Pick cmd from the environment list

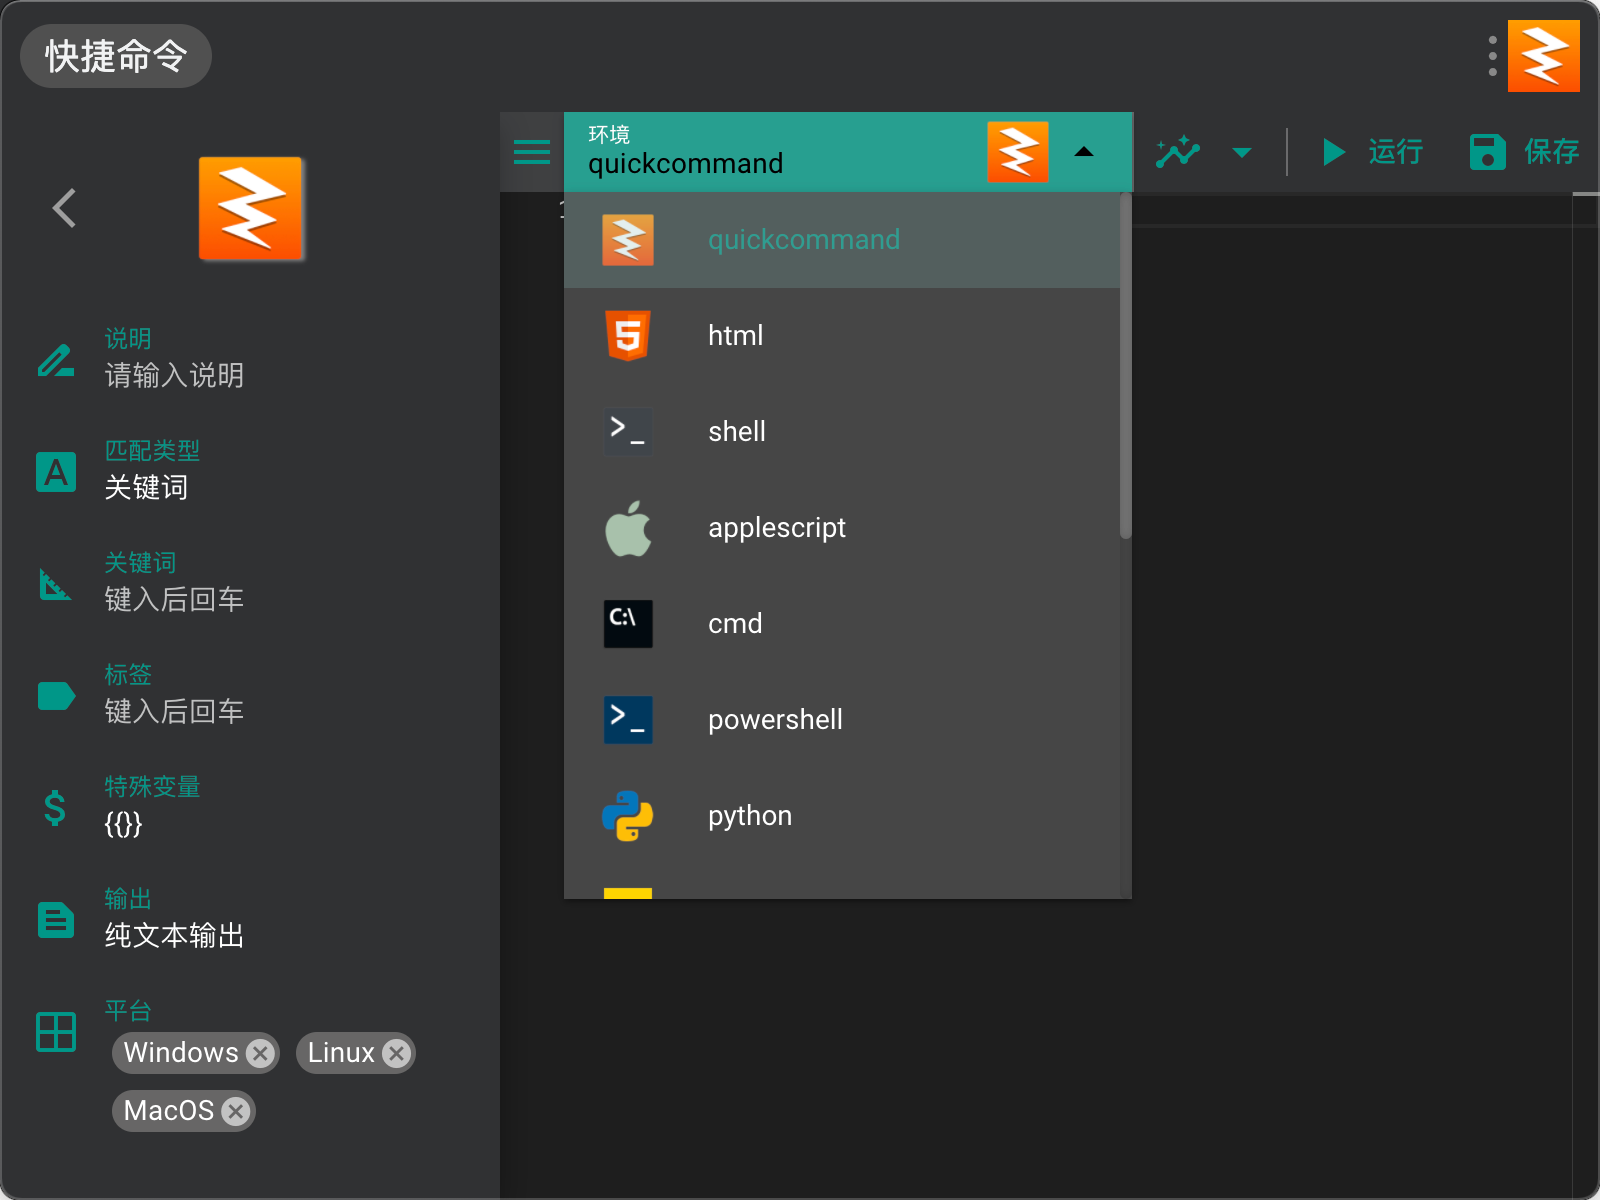842,624
